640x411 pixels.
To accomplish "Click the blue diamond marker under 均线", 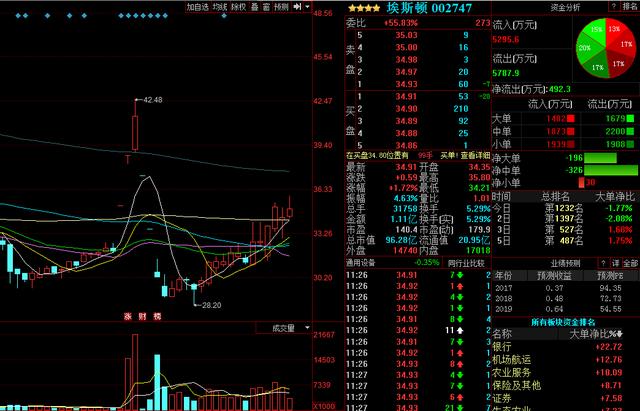I will pyautogui.click(x=224, y=16).
